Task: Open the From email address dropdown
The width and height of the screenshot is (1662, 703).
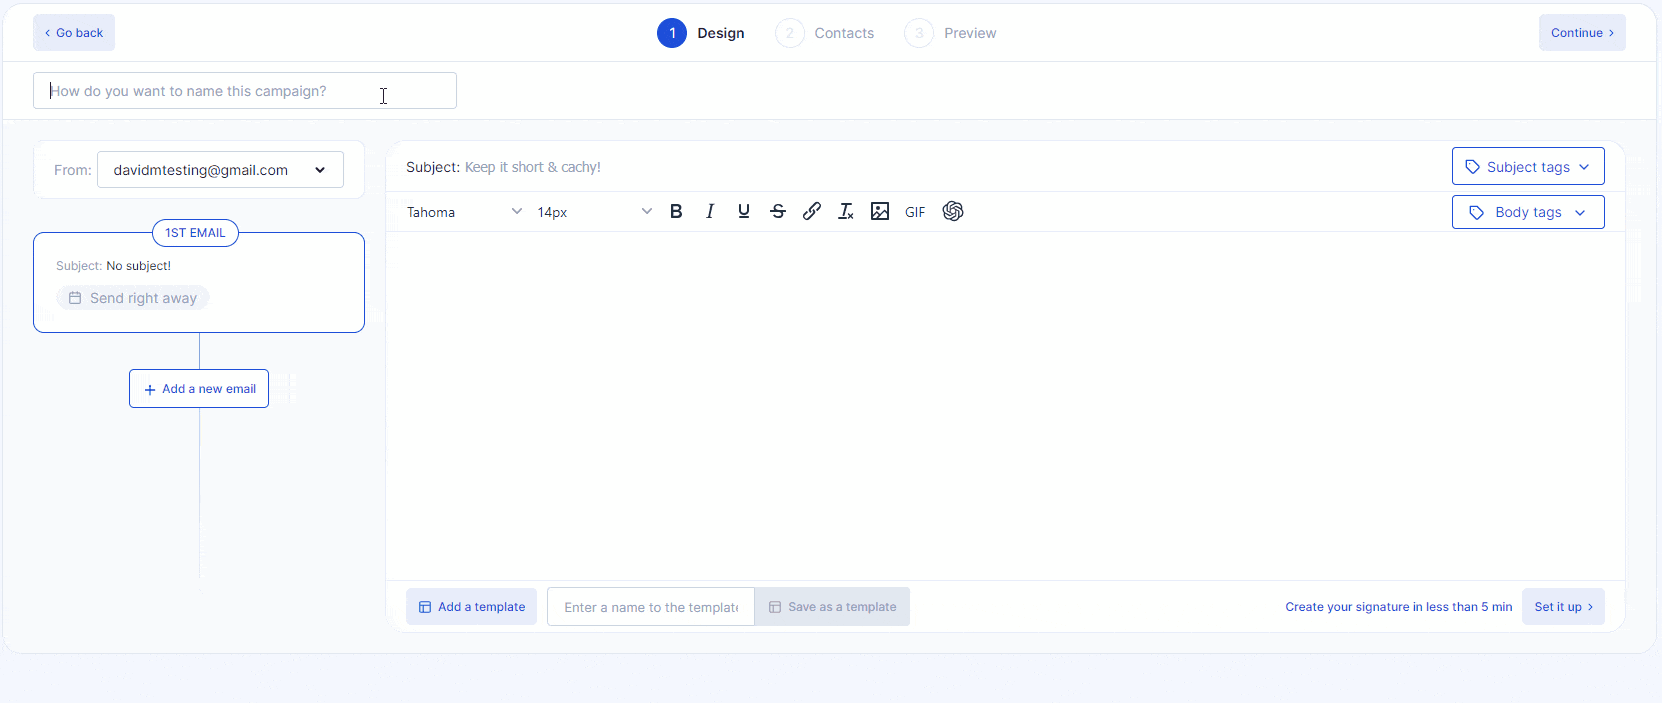Action: (220, 170)
